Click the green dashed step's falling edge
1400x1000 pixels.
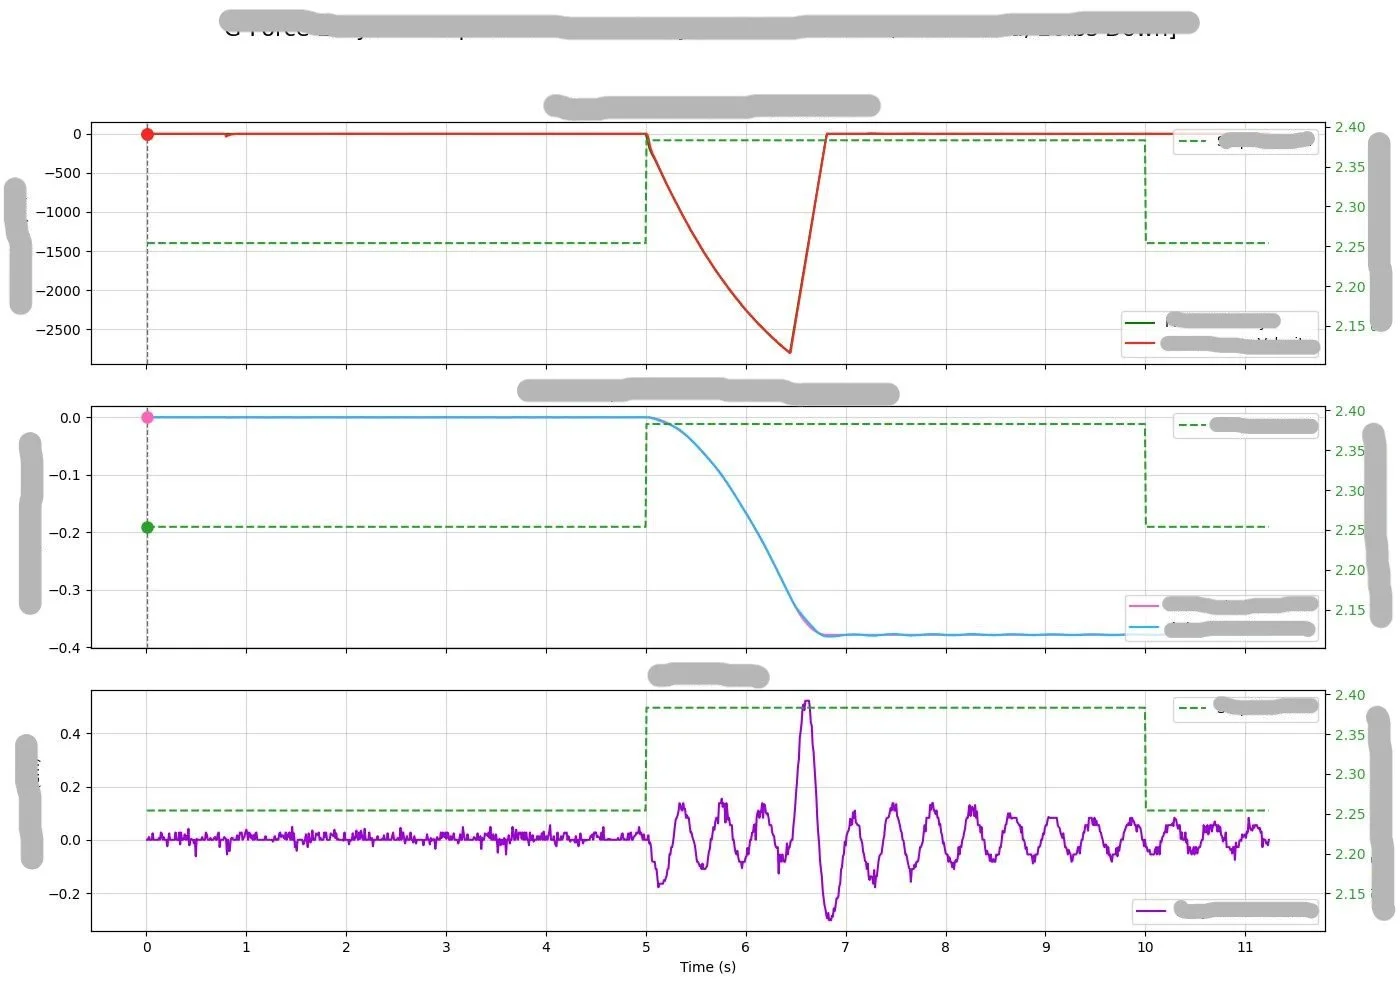click(1145, 190)
